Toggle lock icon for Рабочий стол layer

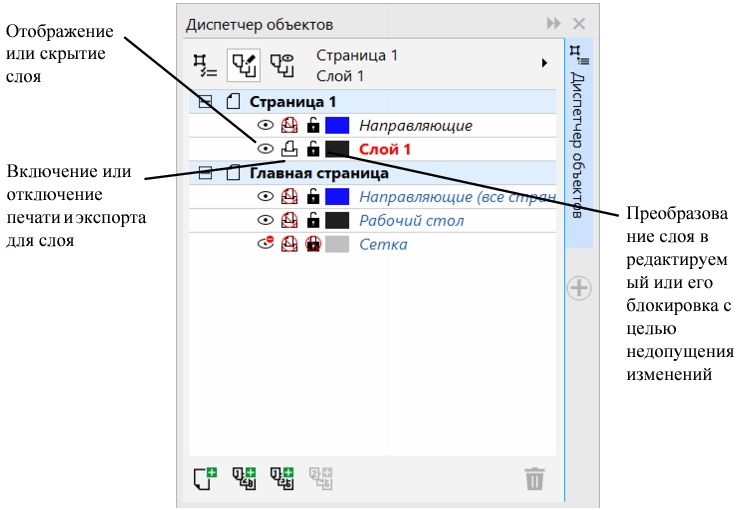click(313, 220)
